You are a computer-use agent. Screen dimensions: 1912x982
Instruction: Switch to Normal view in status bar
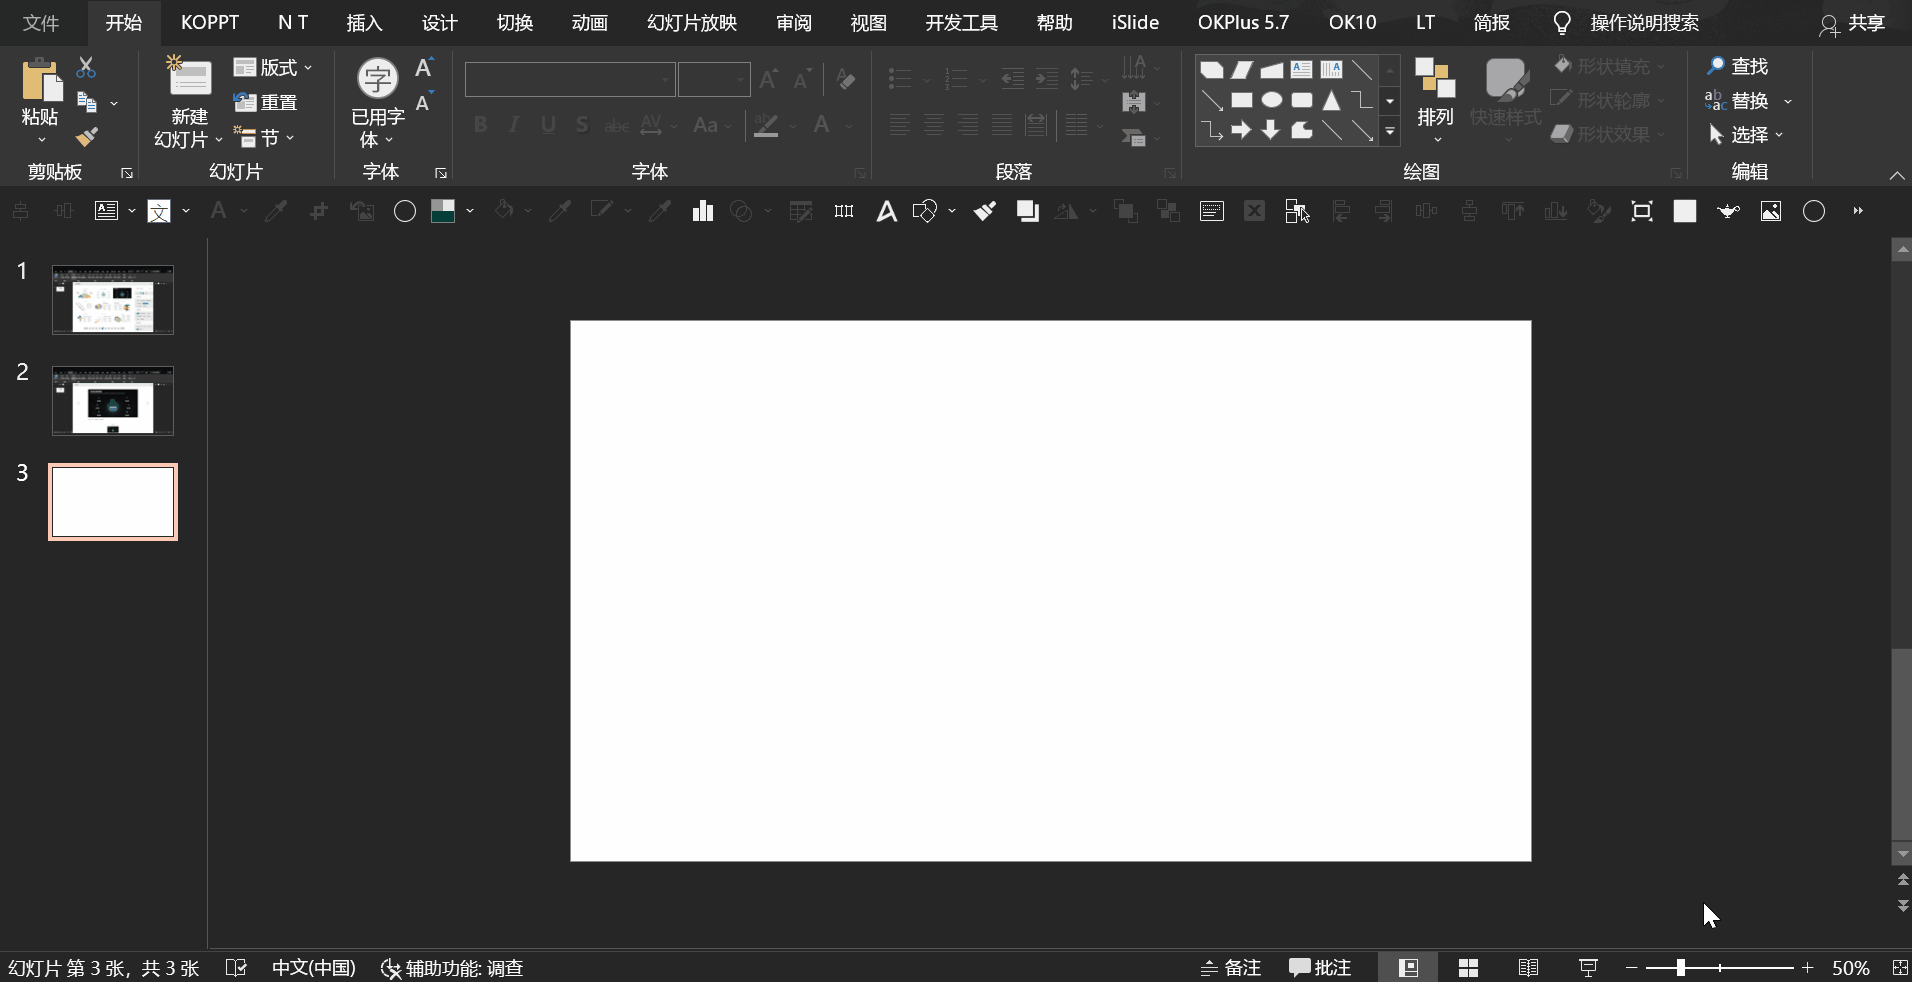[x=1408, y=968]
